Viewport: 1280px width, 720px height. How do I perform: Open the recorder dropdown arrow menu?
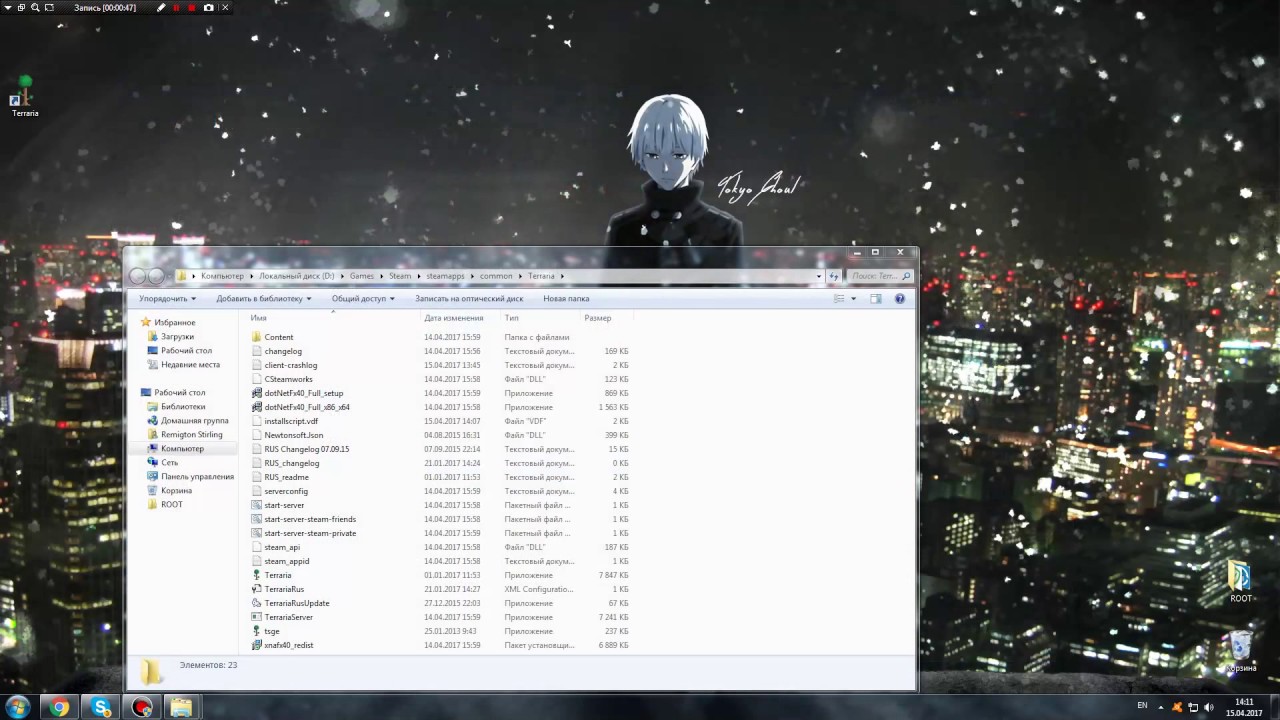tap(7, 7)
